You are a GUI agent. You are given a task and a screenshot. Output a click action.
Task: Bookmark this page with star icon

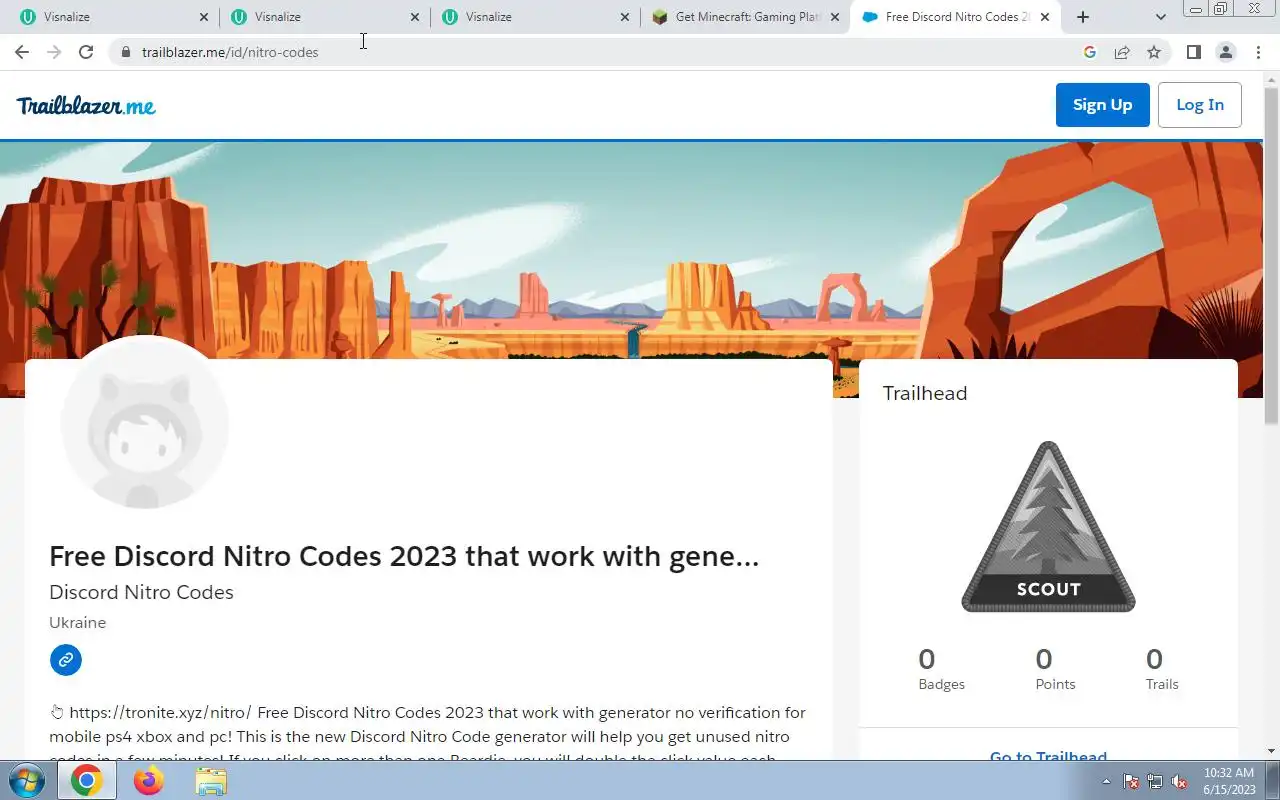[1154, 52]
